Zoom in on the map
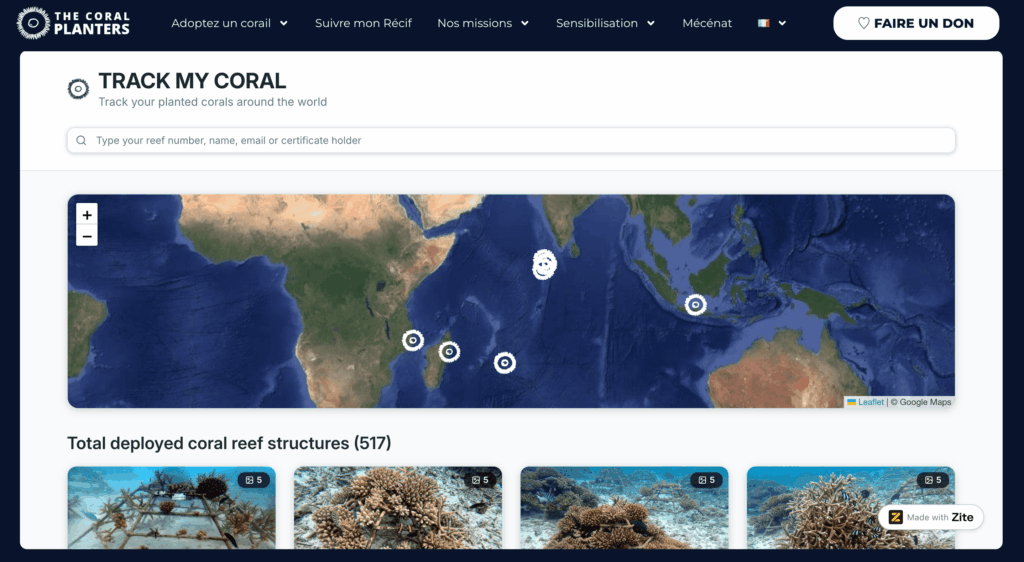The height and width of the screenshot is (562, 1024). pos(87,215)
